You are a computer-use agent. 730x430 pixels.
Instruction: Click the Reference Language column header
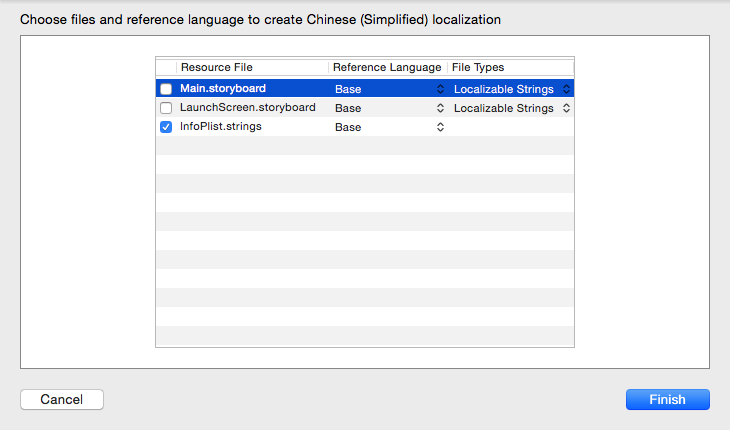tap(387, 67)
